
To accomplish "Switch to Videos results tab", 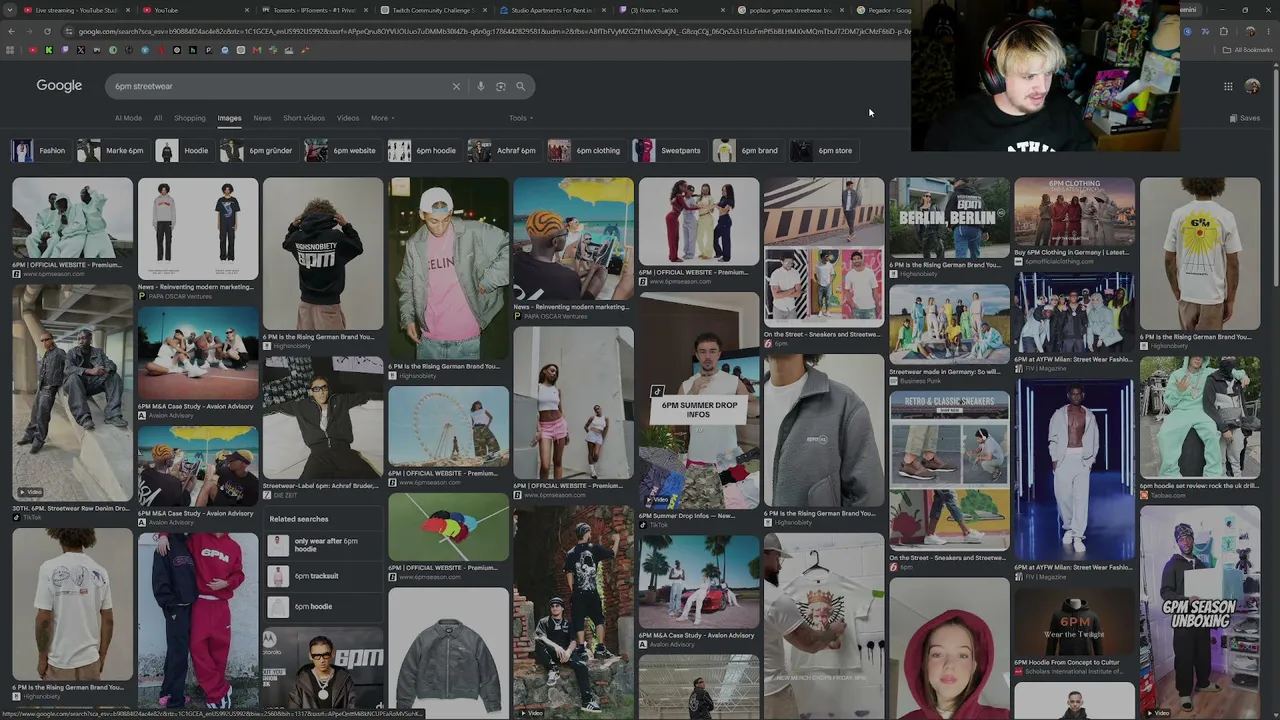I will click(348, 118).
